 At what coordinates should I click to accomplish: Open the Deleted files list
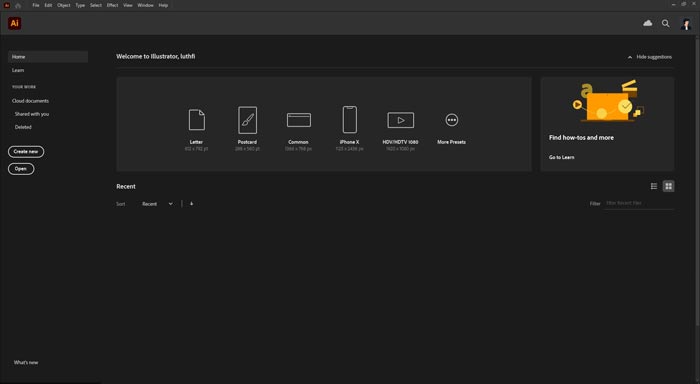tap(23, 127)
